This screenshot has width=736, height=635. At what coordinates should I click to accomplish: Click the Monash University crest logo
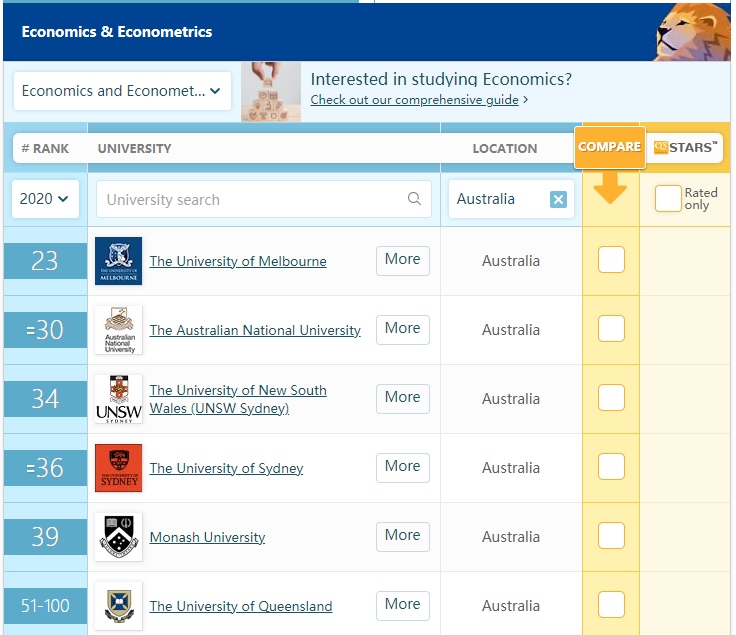(118, 537)
